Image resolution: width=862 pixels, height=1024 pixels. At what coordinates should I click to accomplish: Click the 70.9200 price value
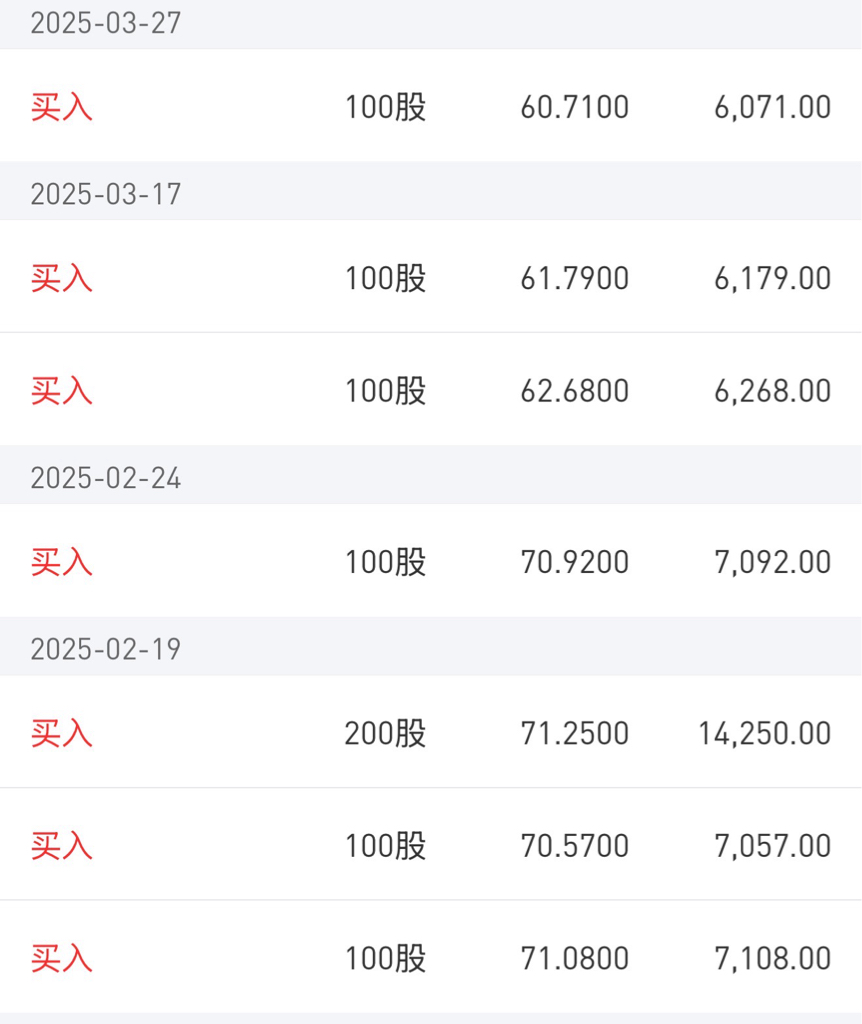coord(574,562)
